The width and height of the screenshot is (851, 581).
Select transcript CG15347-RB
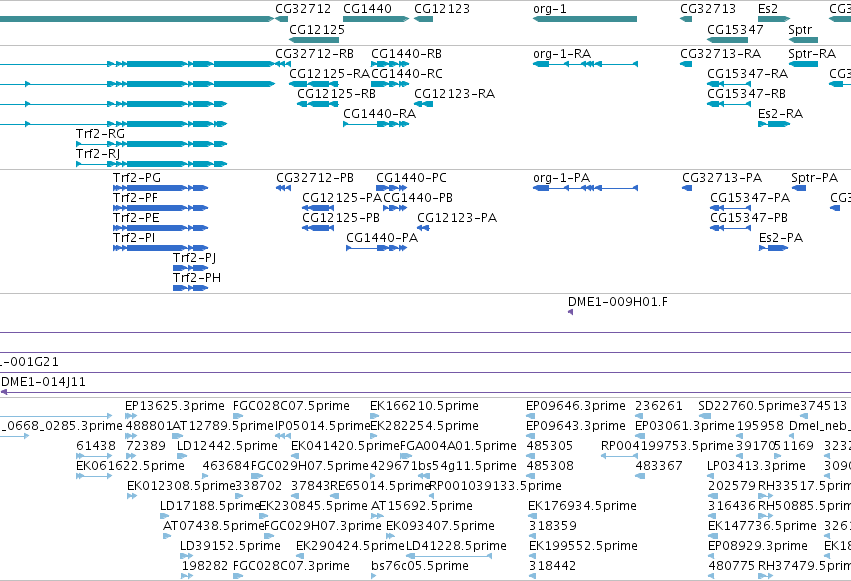click(746, 94)
